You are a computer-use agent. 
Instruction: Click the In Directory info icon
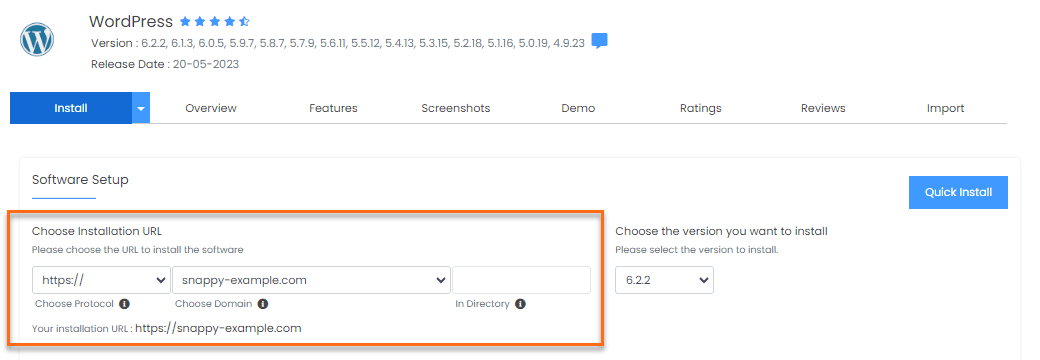520,304
